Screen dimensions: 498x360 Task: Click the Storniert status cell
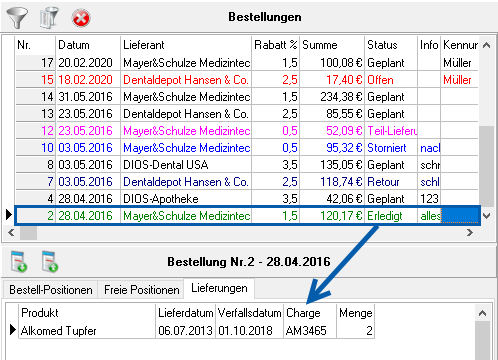click(x=391, y=148)
